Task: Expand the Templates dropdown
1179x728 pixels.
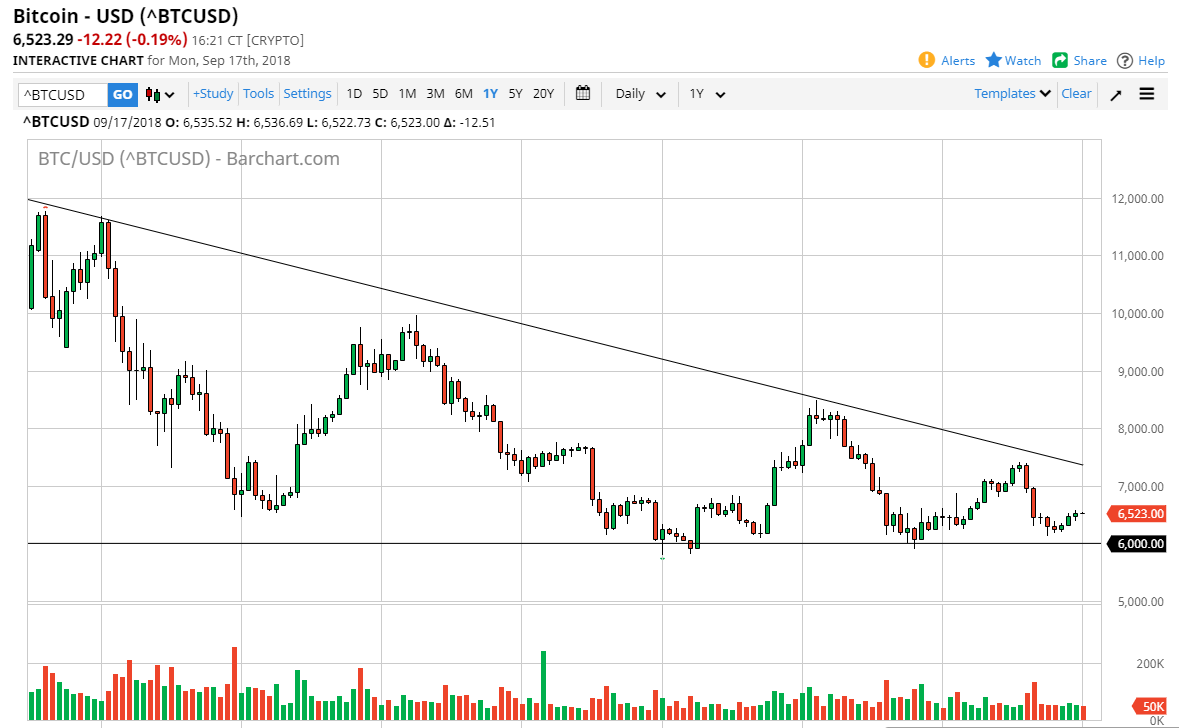Action: point(1013,93)
